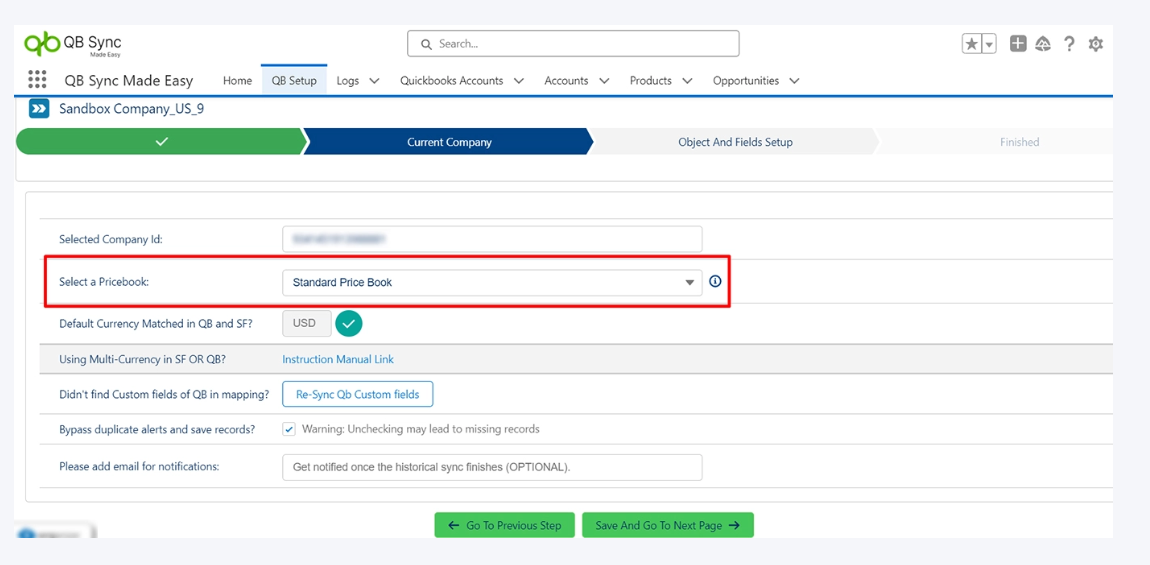Open the Instruction Manual Link
The width and height of the screenshot is (1150, 565).
[338, 360]
